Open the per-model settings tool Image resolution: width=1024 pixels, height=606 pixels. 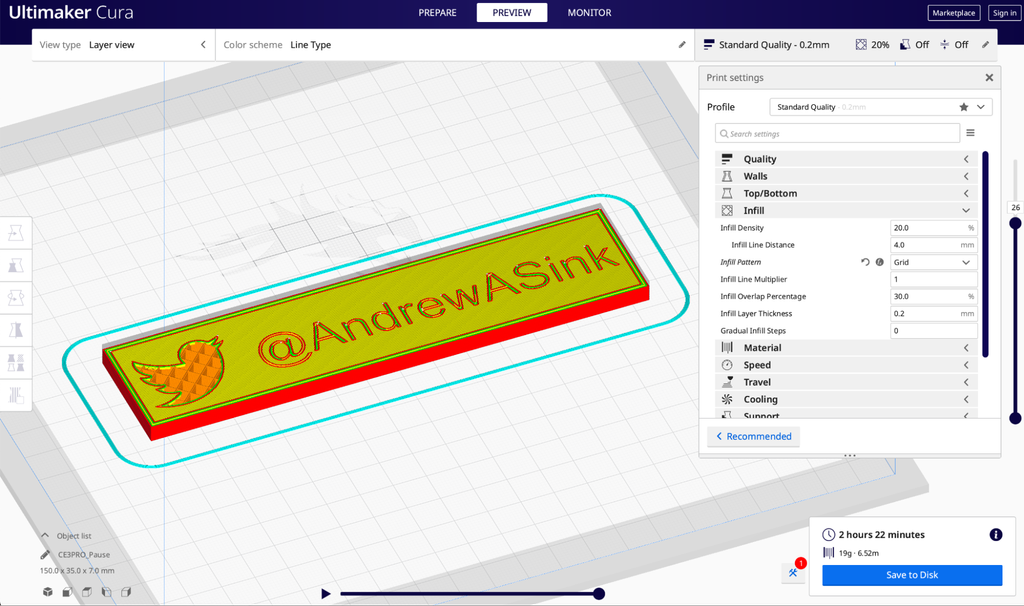coord(16,363)
